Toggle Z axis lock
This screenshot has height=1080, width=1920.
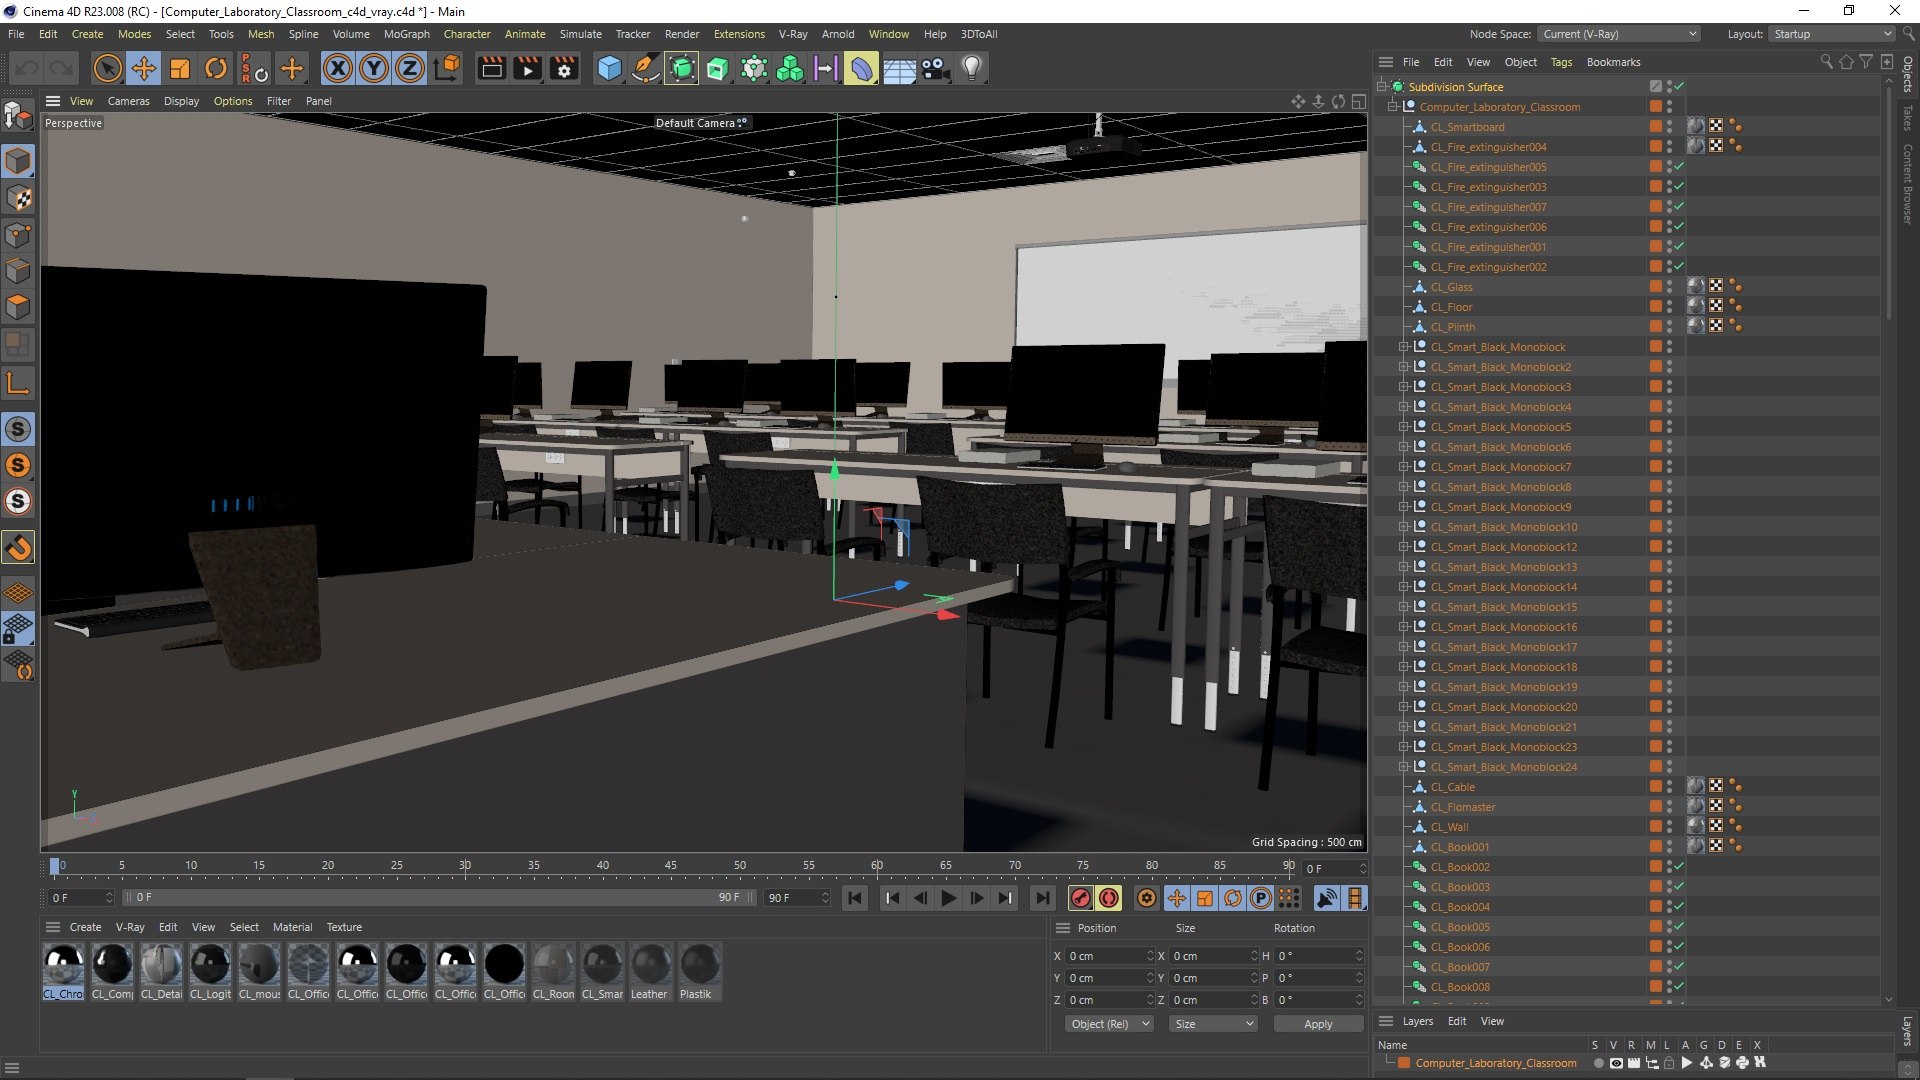point(410,68)
